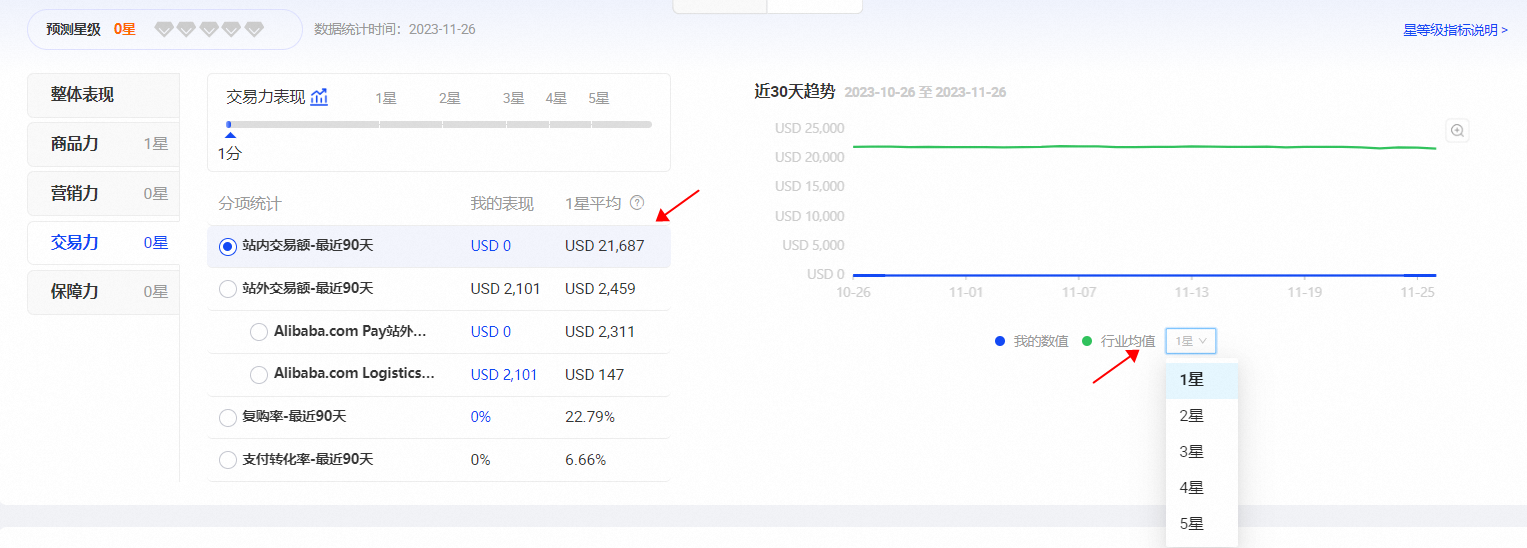The image size is (1527, 548).
Task: Click the USD 2,101 Logistics value link
Action: [504, 375]
